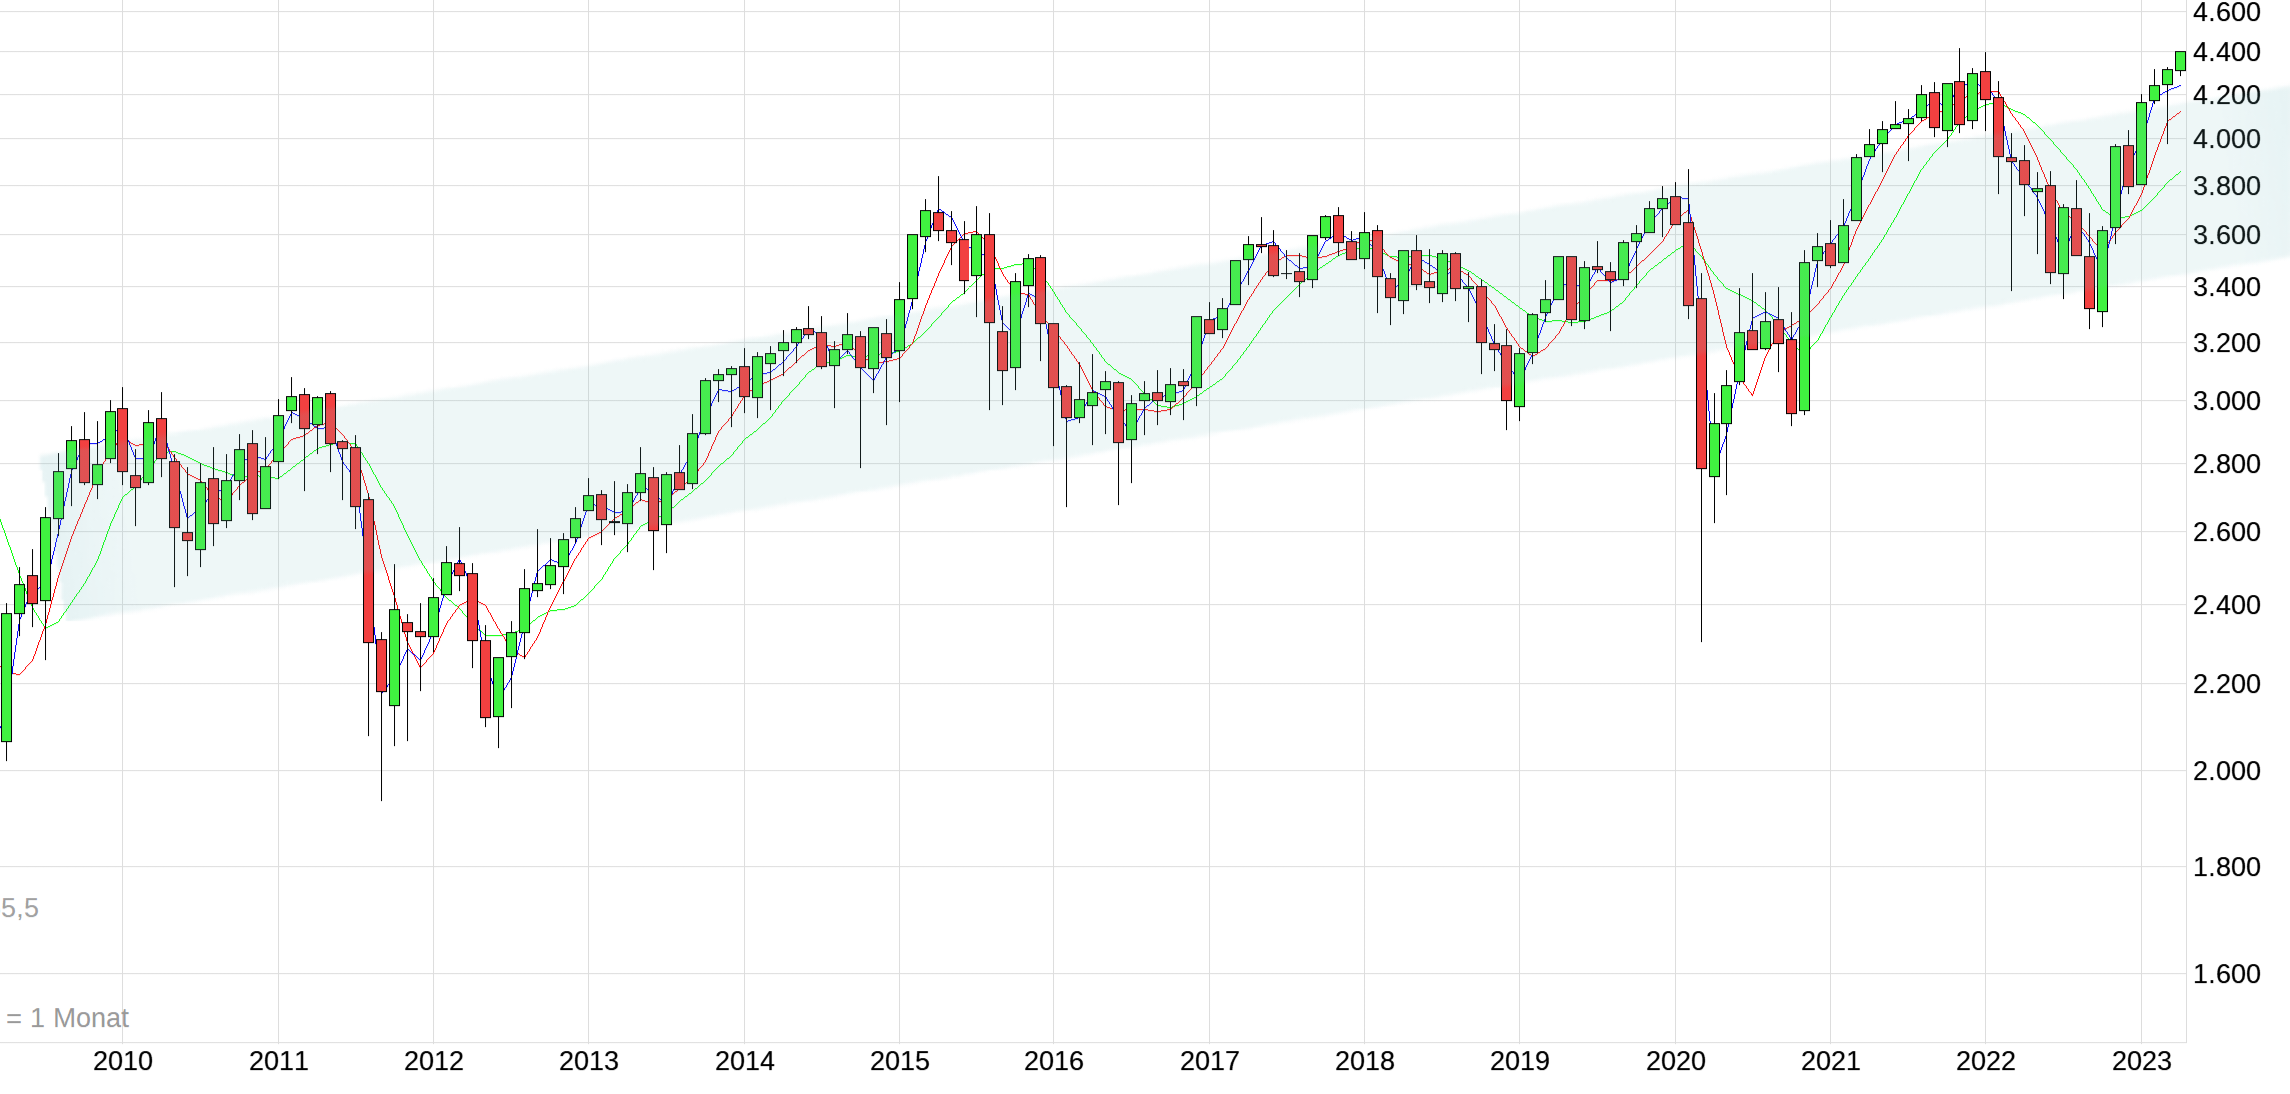Click the '= 1 Monat' interval label
Viewport: 2290px width, 1094px height.
[67, 1018]
